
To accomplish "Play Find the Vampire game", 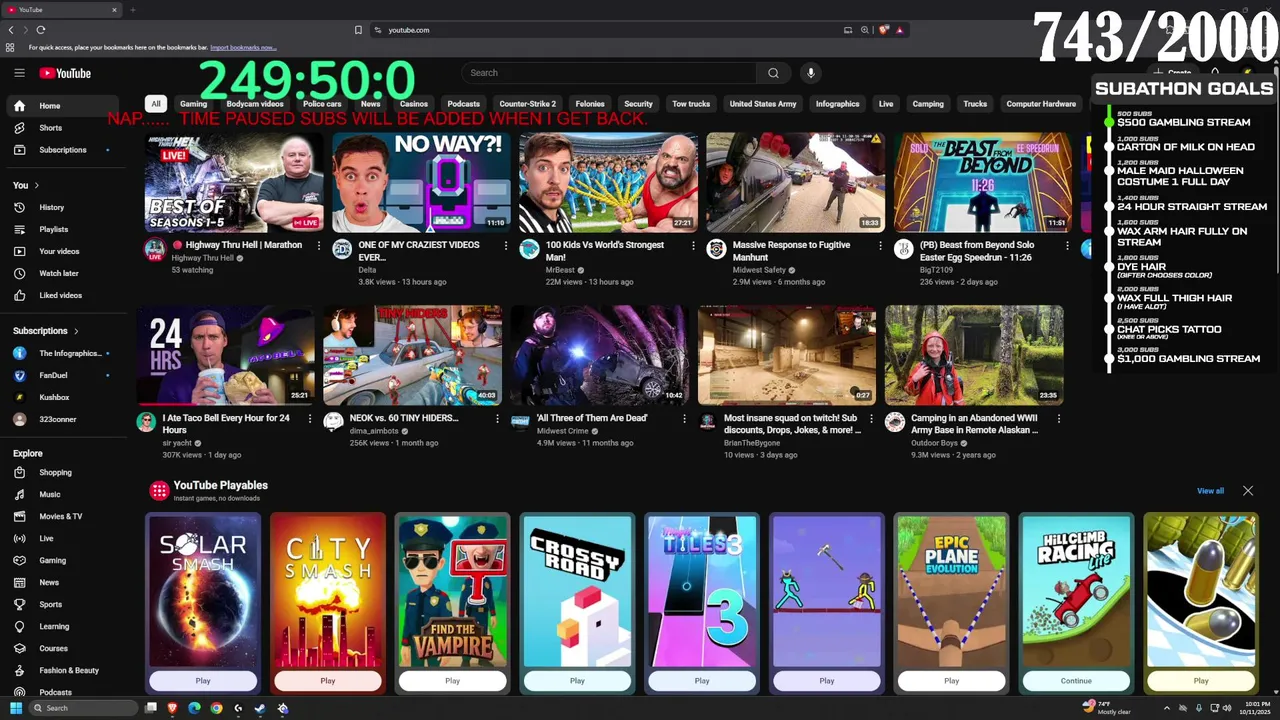I will 452,681.
